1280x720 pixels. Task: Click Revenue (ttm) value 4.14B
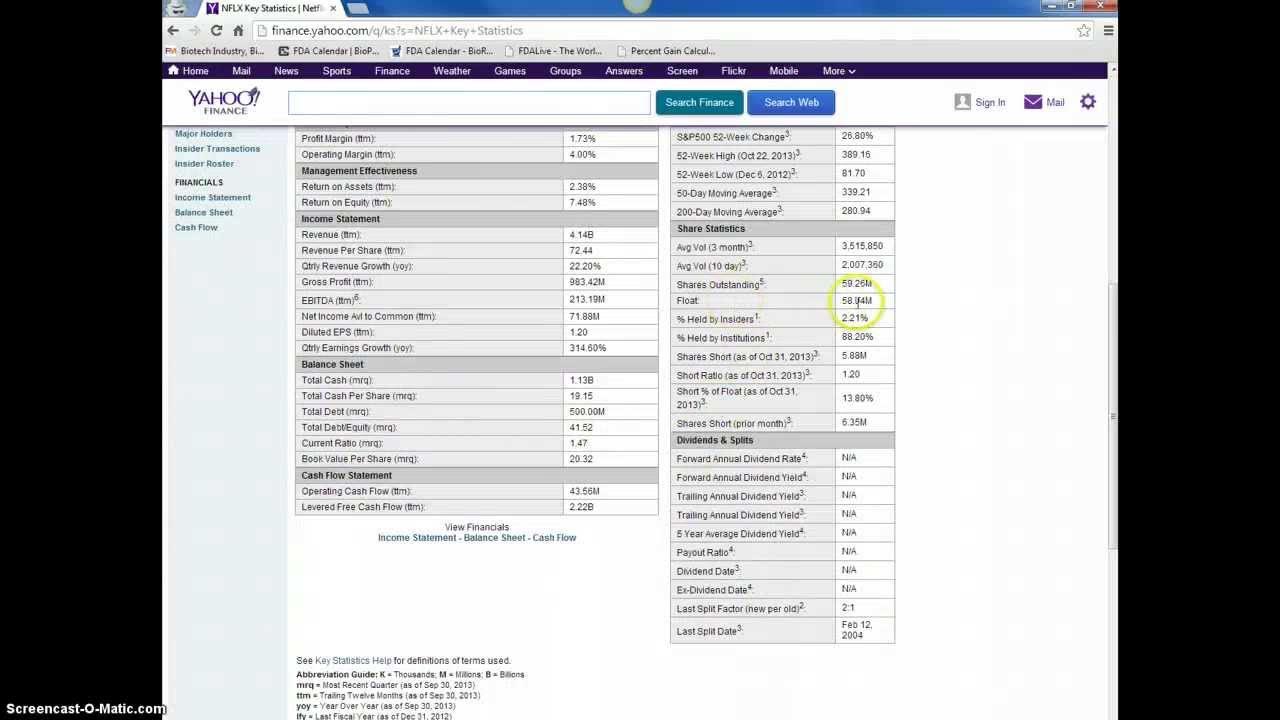point(610,234)
